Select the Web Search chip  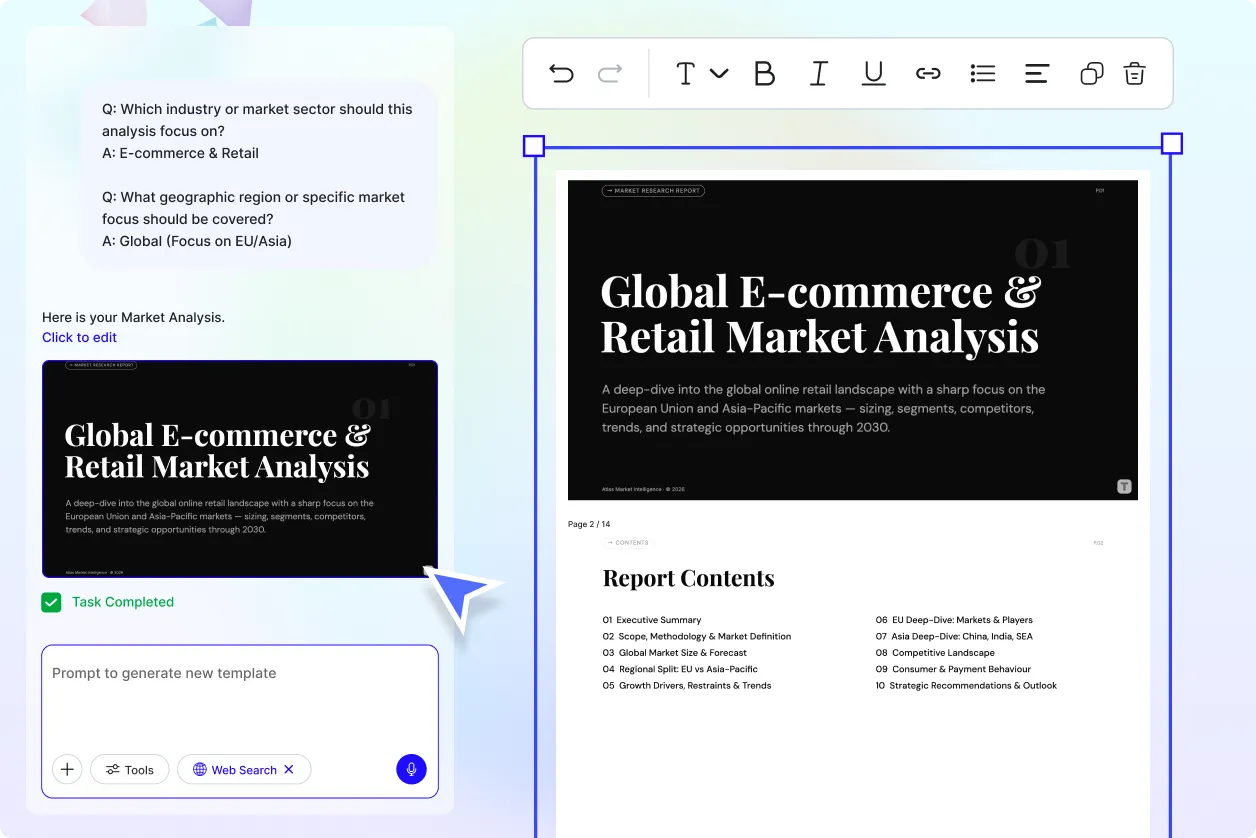click(244, 769)
